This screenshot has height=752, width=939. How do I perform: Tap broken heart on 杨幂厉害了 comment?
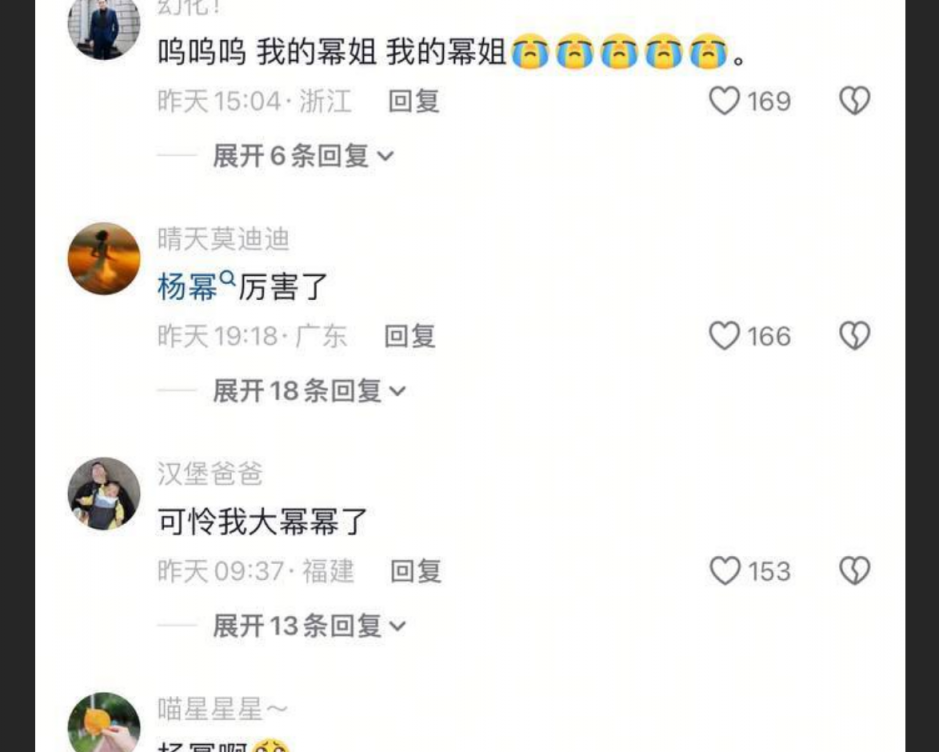click(x=855, y=335)
